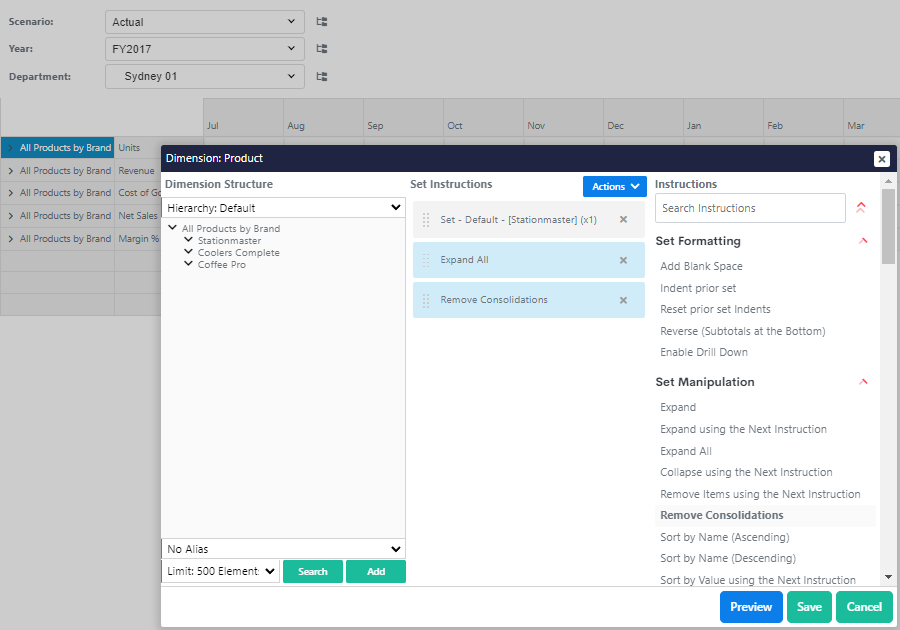The height and width of the screenshot is (630, 900).
Task: Remove the Remove Consolidations set instruction
Action: click(x=623, y=300)
